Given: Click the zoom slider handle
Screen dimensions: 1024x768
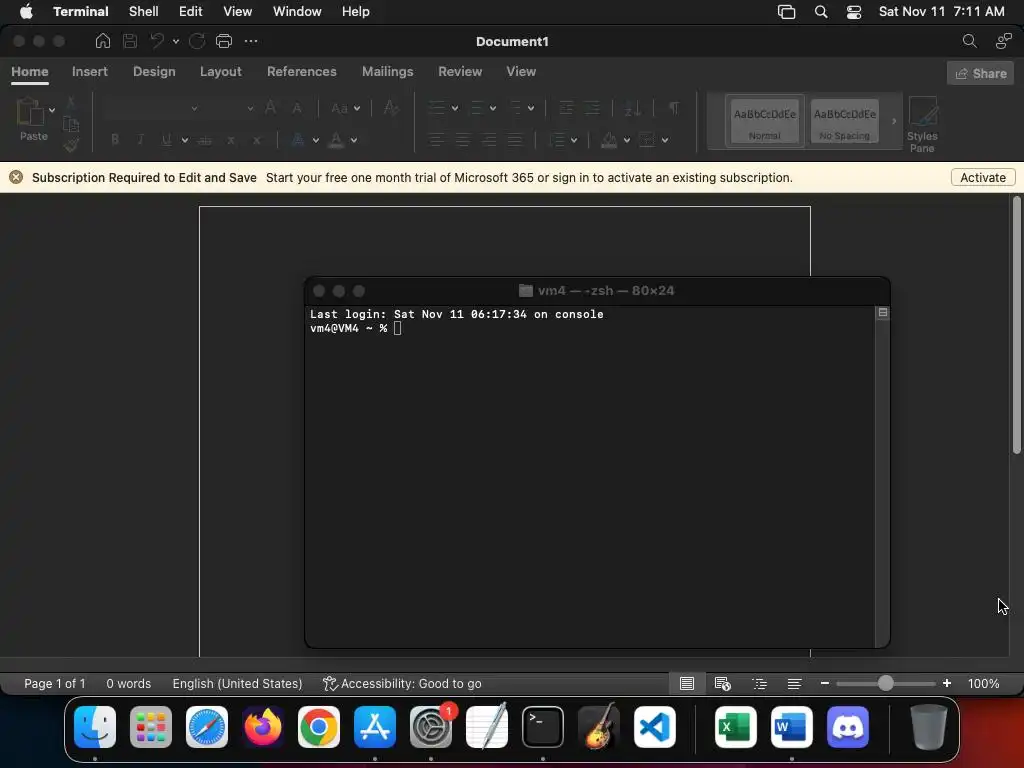Looking at the screenshot, I should 886,684.
